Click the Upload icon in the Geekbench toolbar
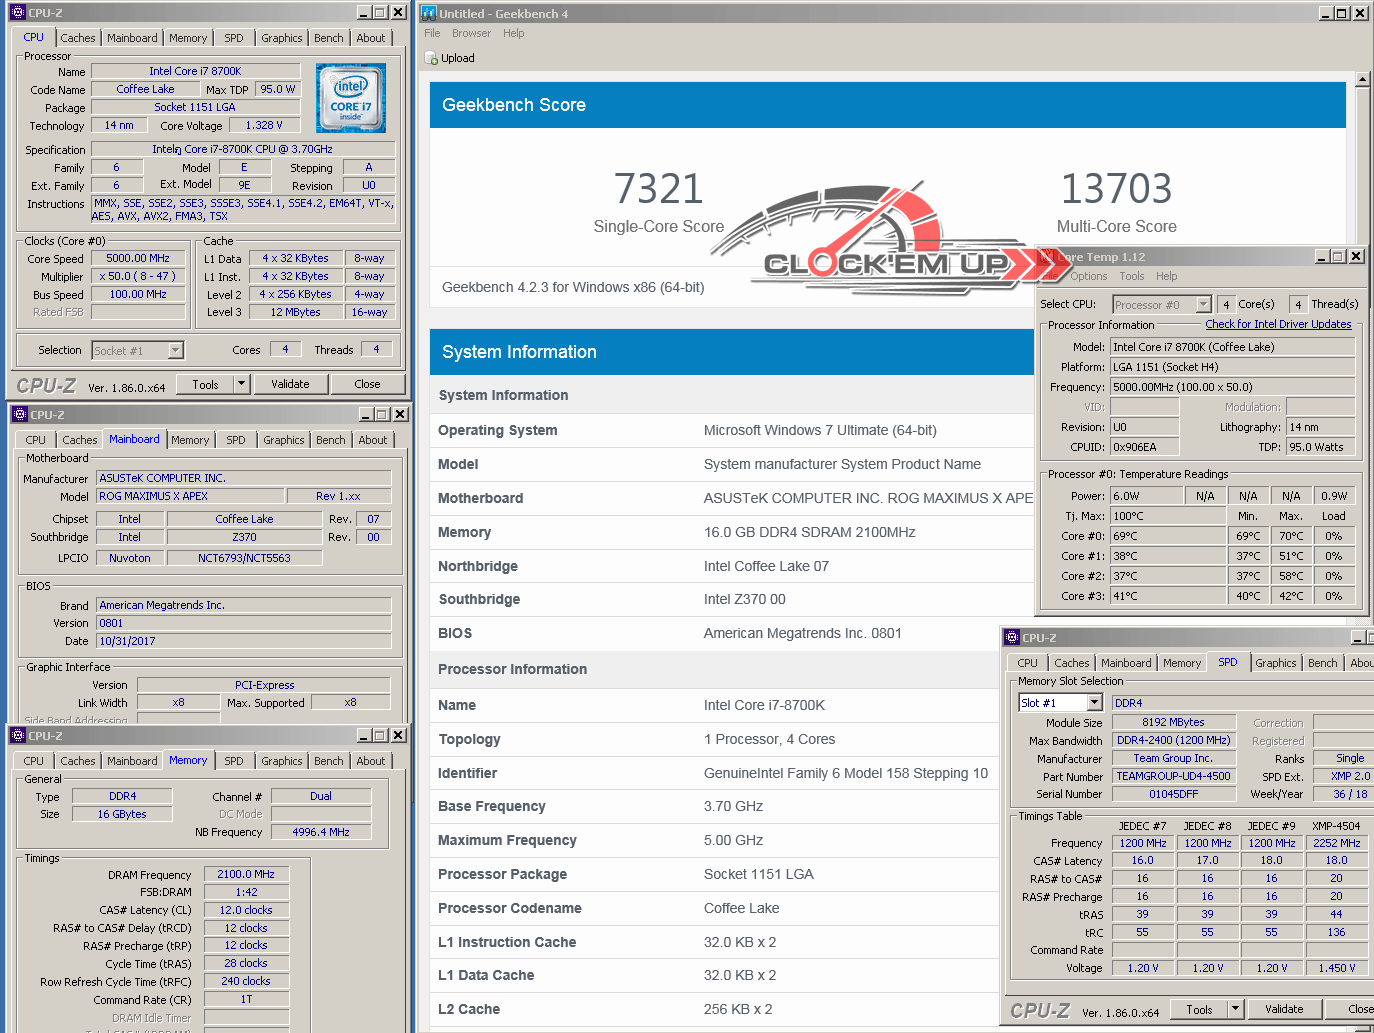The image size is (1374, 1033). coord(432,58)
